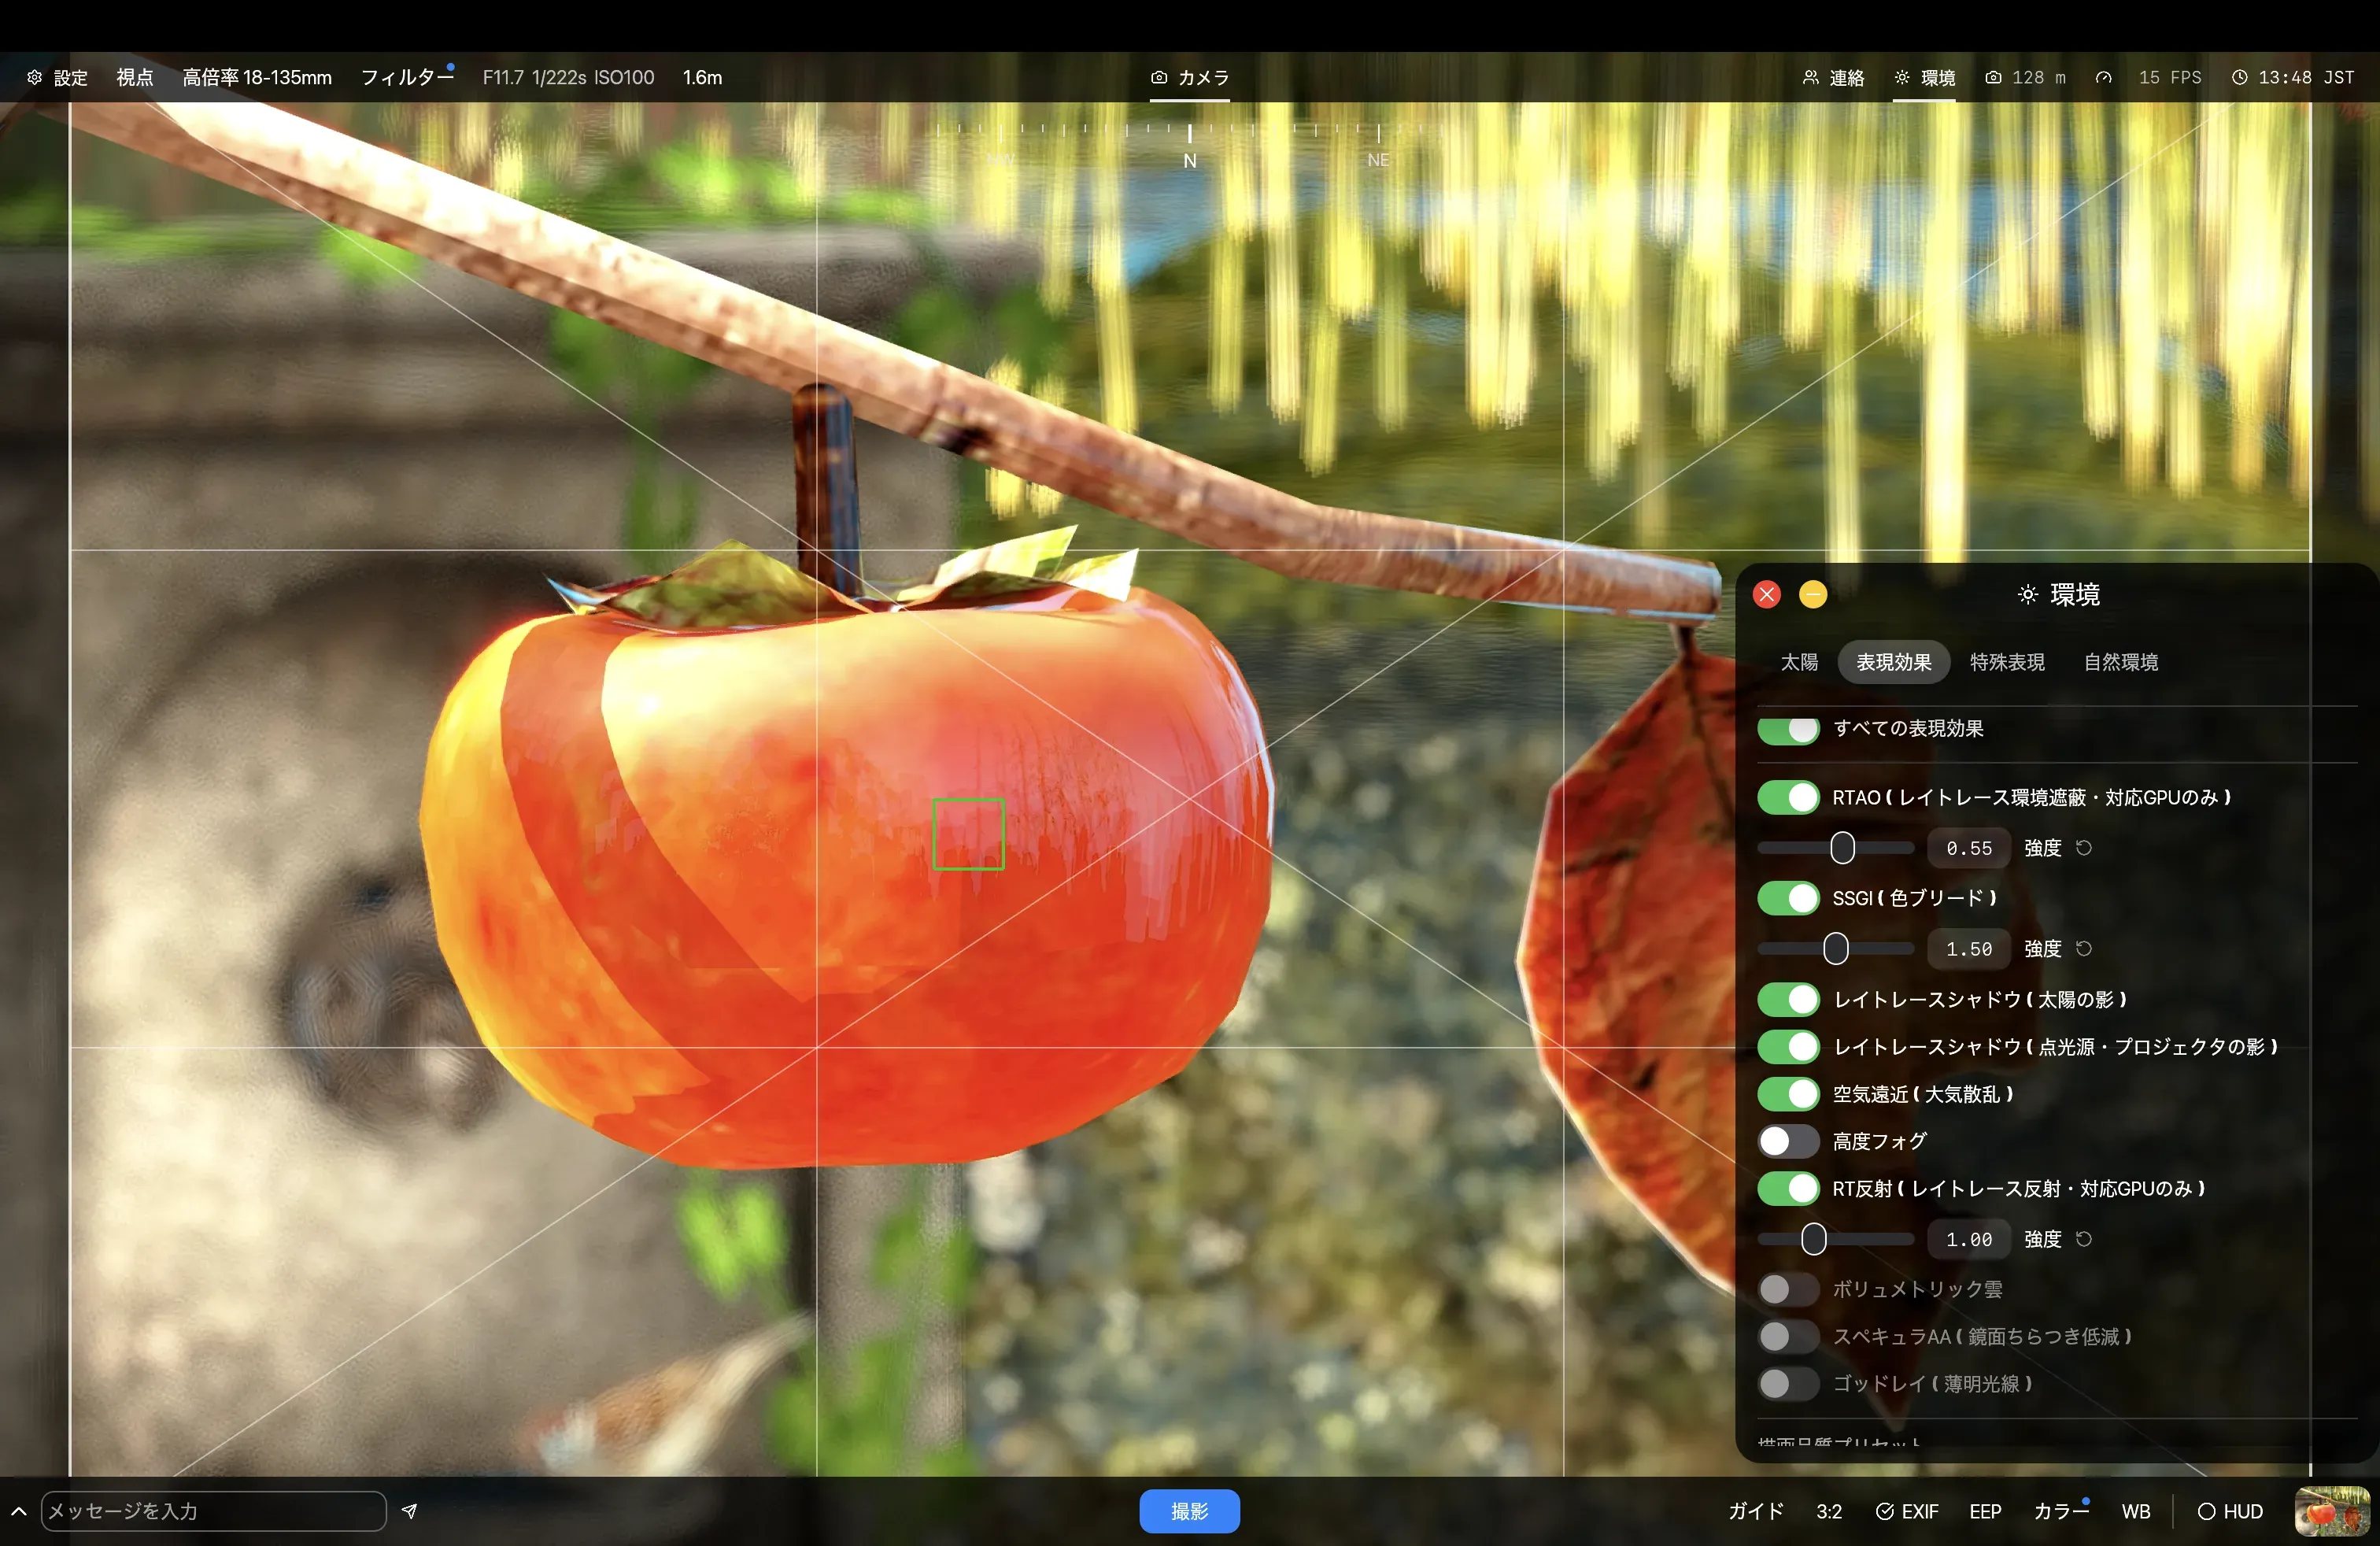Disable 空気遠近 大気散乱 switch
The height and width of the screenshot is (1546, 2380).
(x=1789, y=1094)
